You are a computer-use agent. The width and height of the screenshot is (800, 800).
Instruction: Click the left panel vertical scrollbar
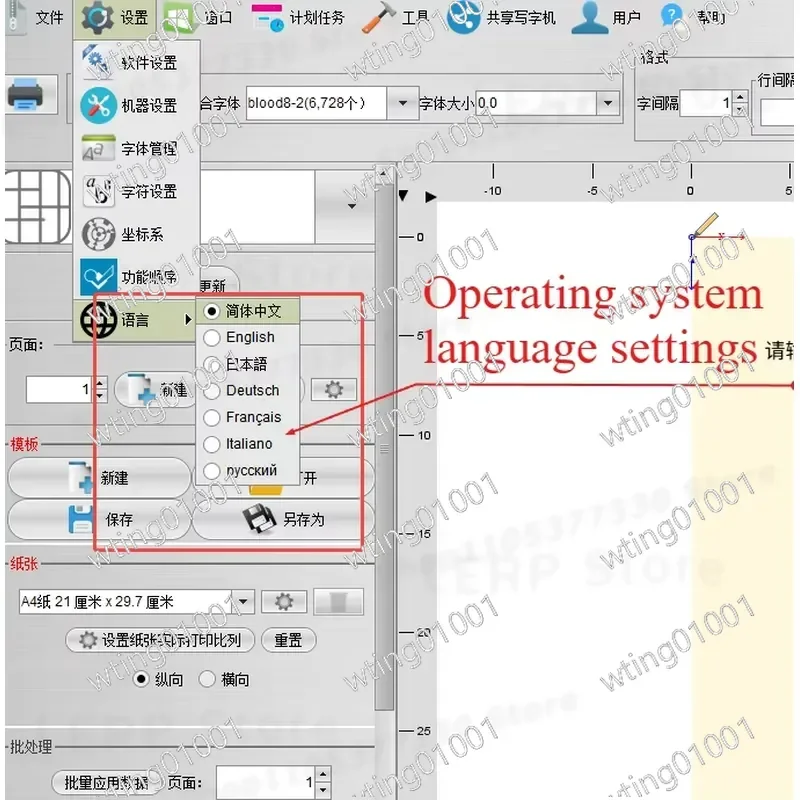click(384, 444)
